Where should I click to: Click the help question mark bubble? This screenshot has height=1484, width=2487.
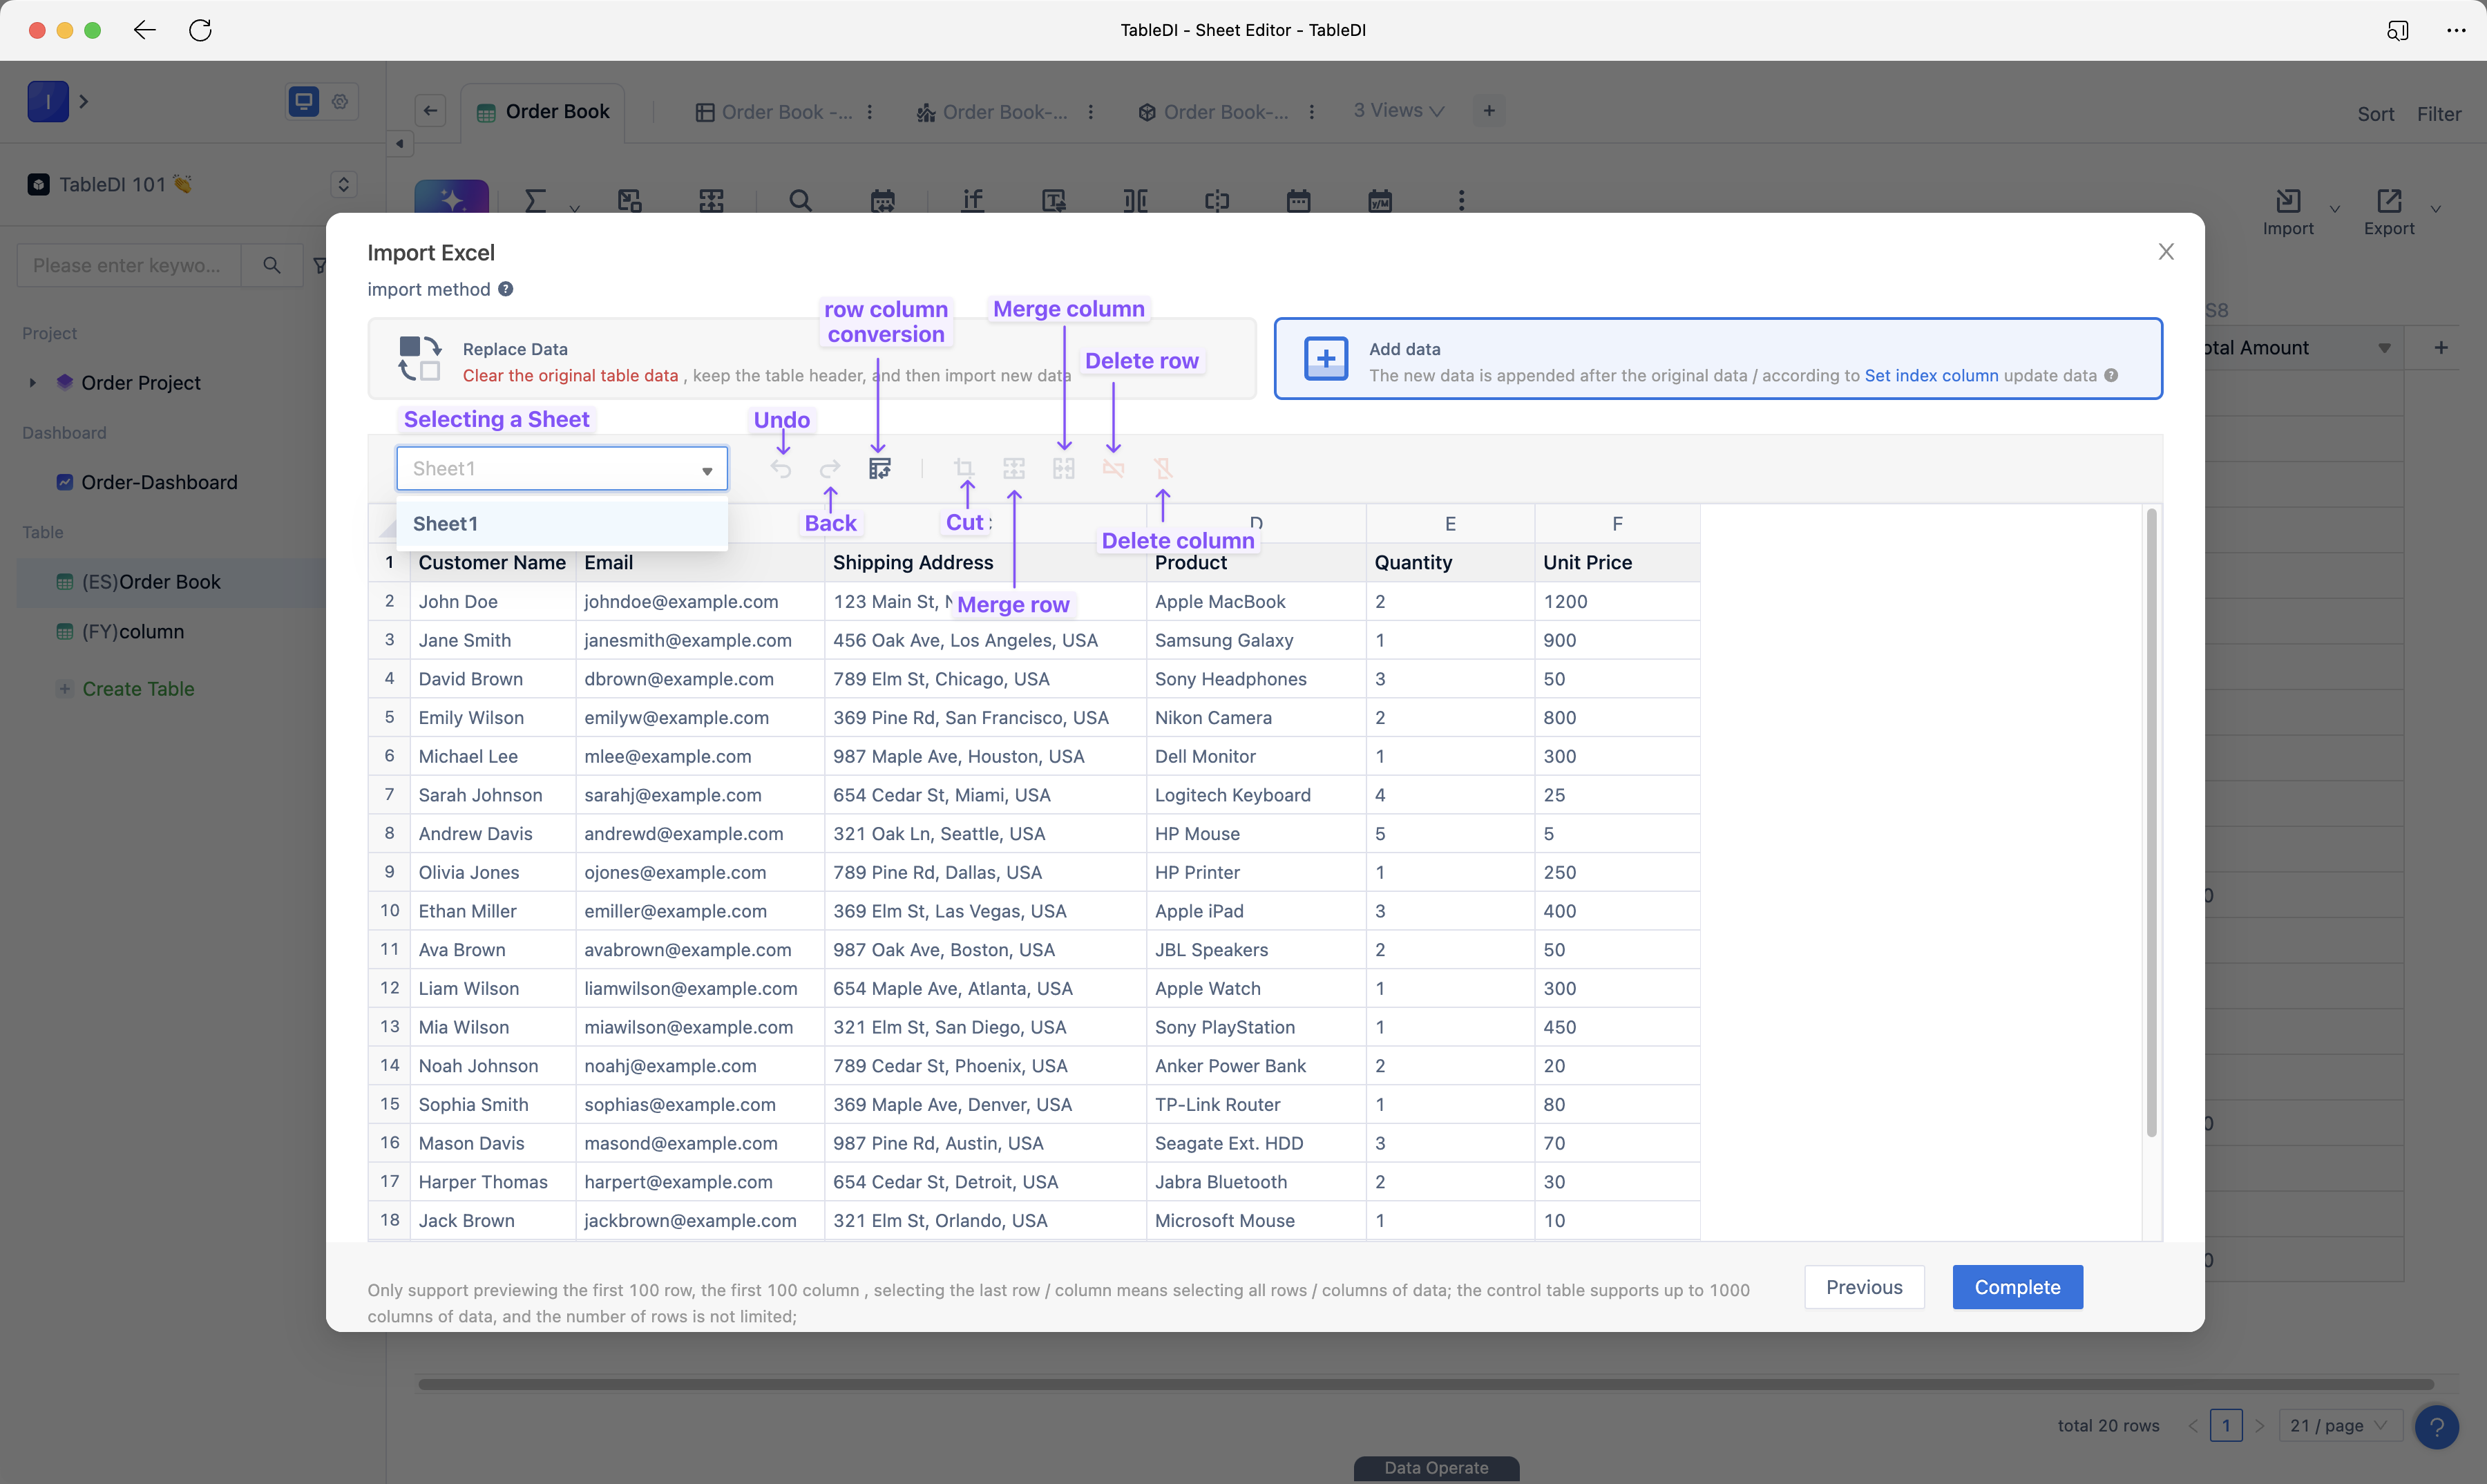coord(2437,1426)
